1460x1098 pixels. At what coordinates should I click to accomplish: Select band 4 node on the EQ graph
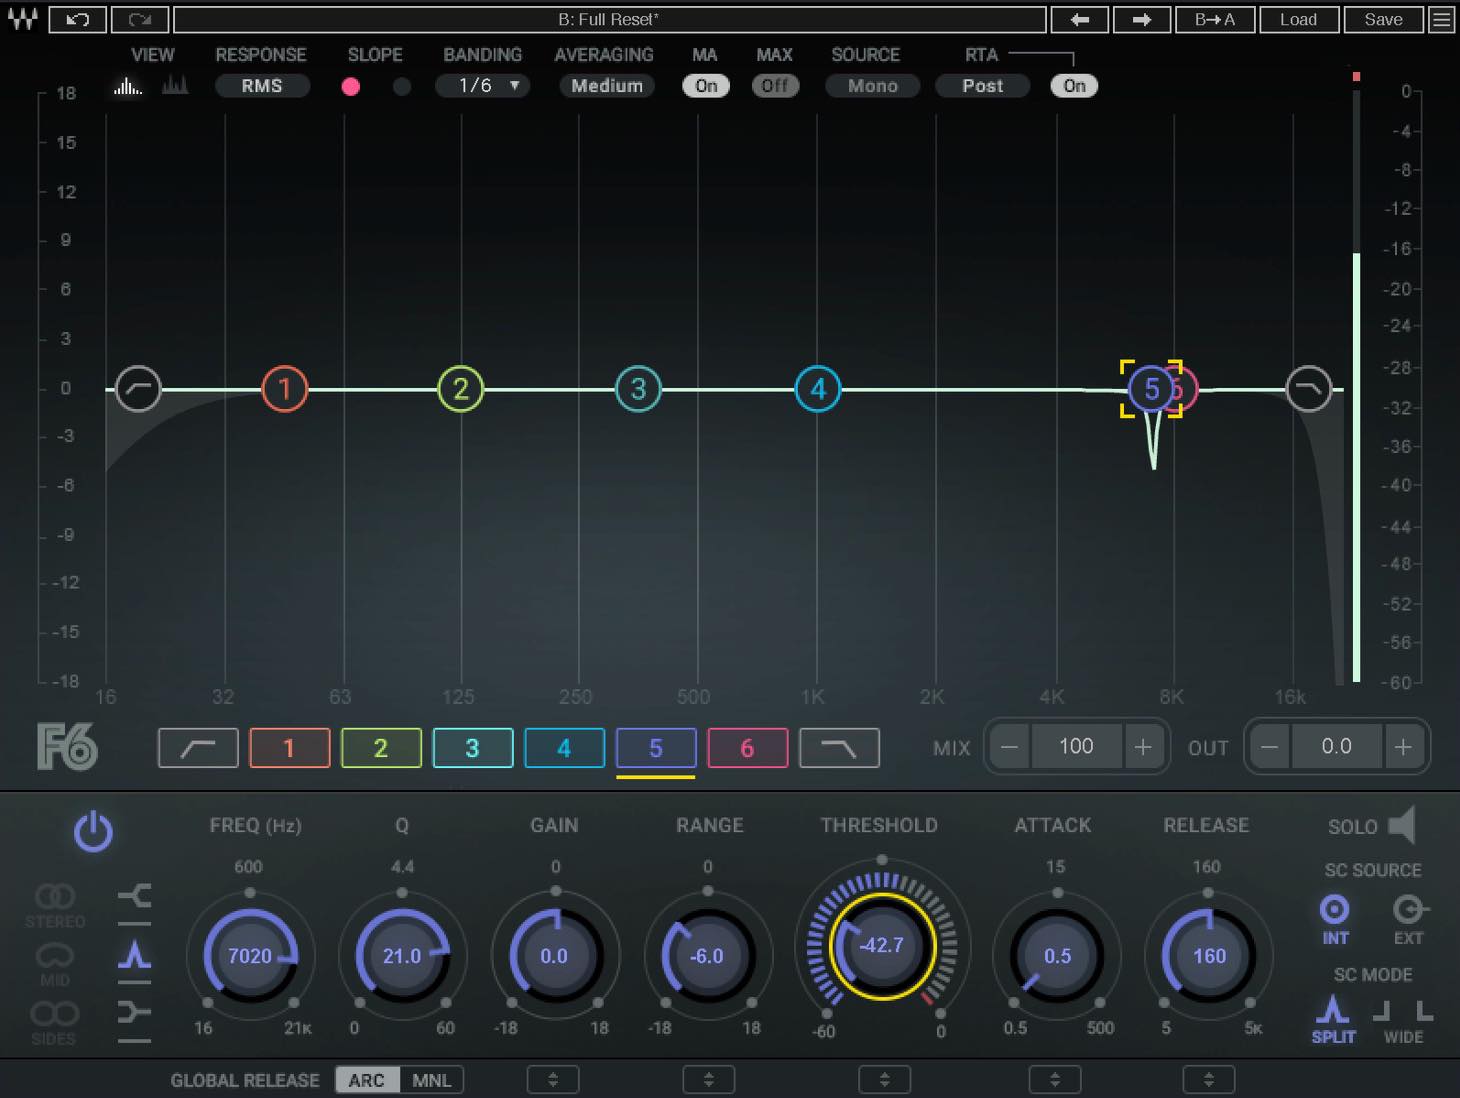(818, 389)
